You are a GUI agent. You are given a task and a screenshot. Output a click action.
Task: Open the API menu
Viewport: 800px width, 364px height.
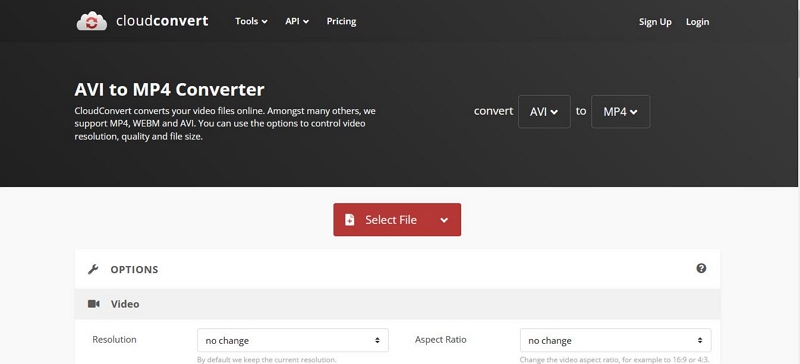pyautogui.click(x=297, y=21)
